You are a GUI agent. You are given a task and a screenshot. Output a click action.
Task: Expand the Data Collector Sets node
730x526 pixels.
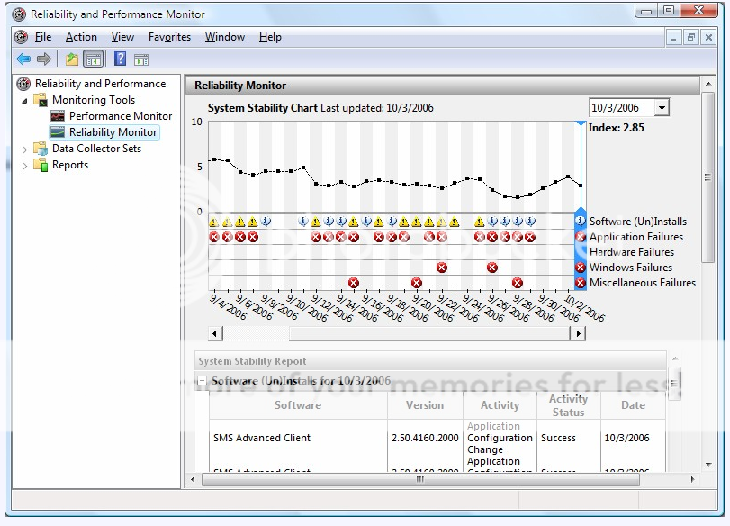coord(24,149)
